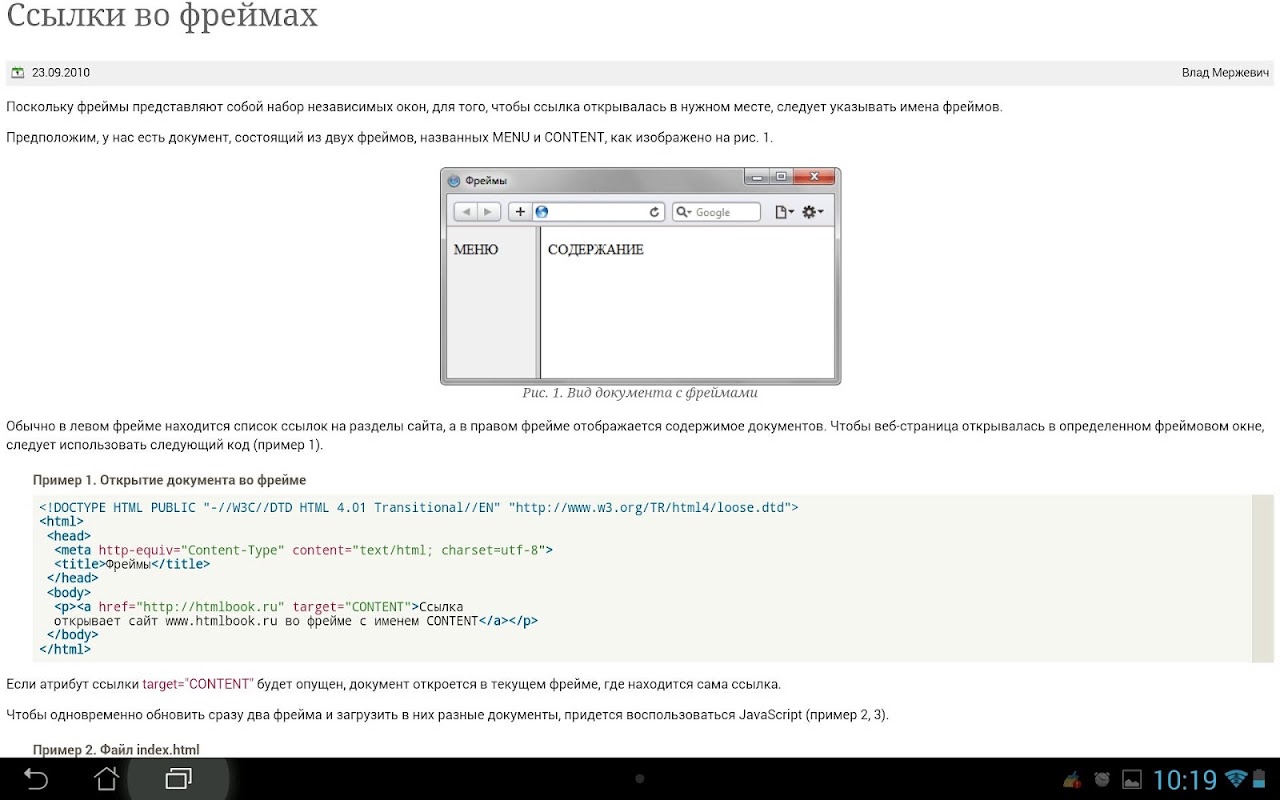
Task: Tap the broom cleaner notification icon
Action: [1072, 779]
